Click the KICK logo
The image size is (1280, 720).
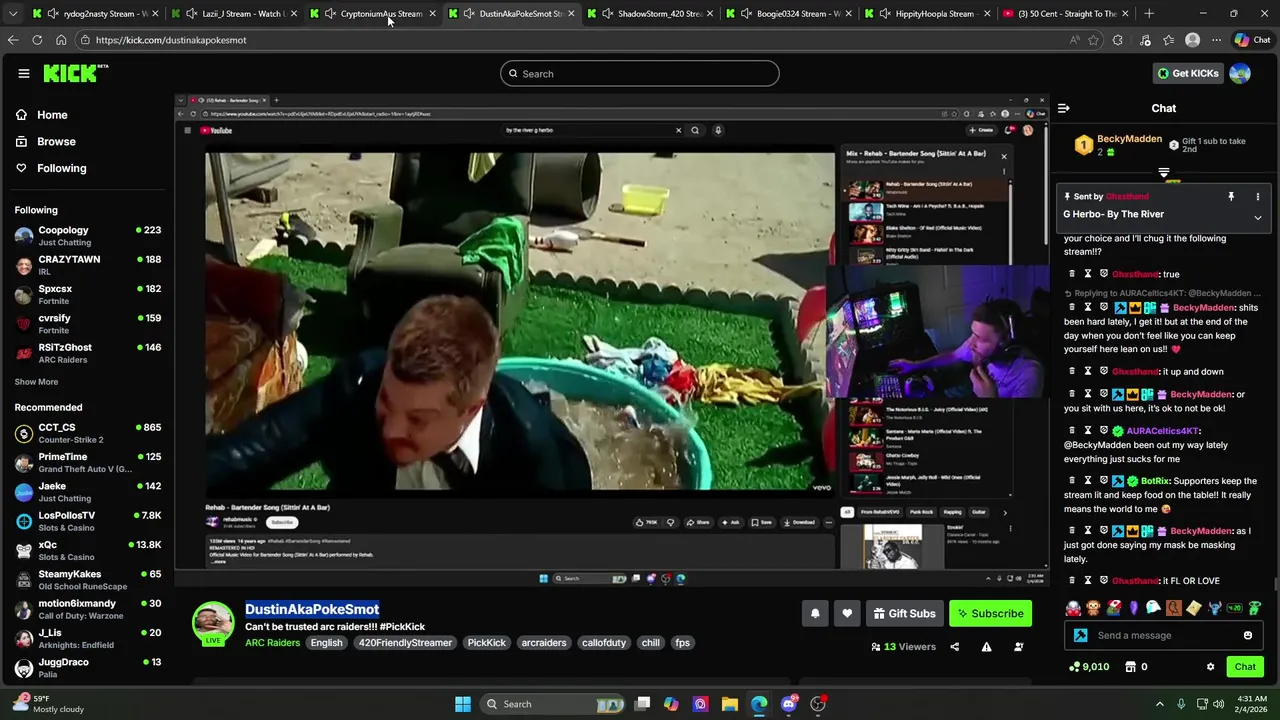point(75,73)
